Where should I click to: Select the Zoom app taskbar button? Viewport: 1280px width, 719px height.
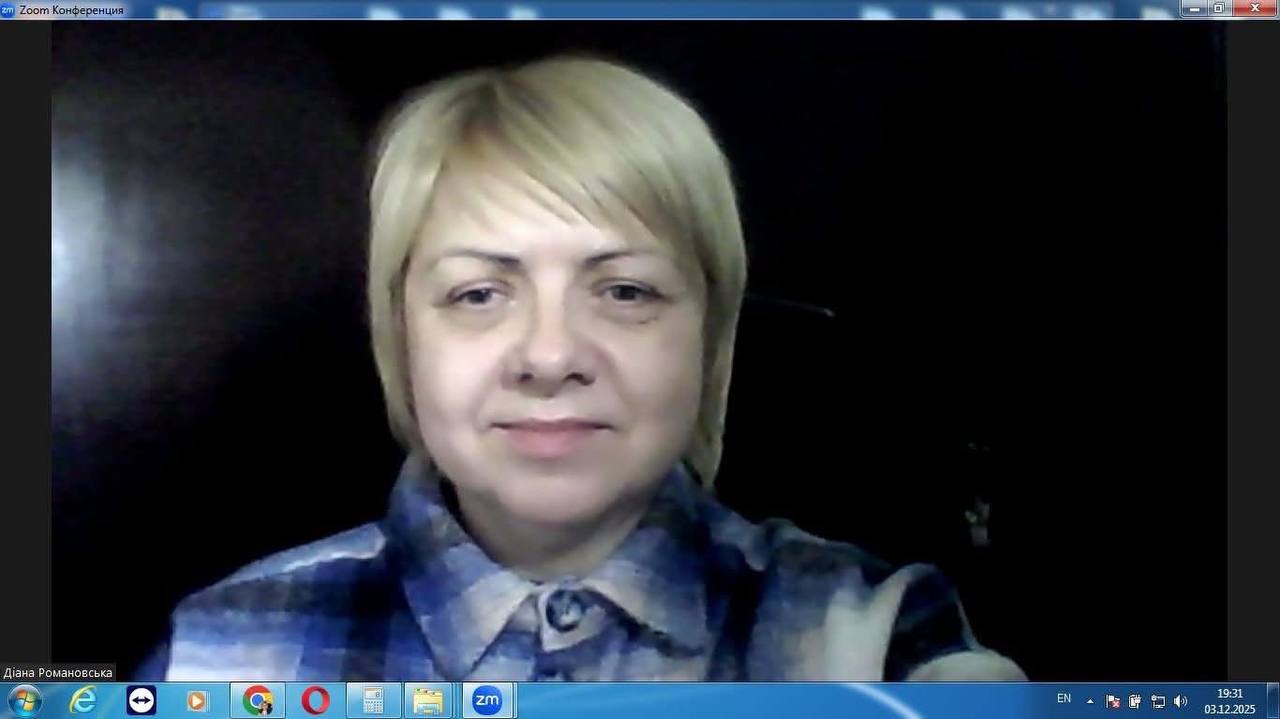point(487,701)
